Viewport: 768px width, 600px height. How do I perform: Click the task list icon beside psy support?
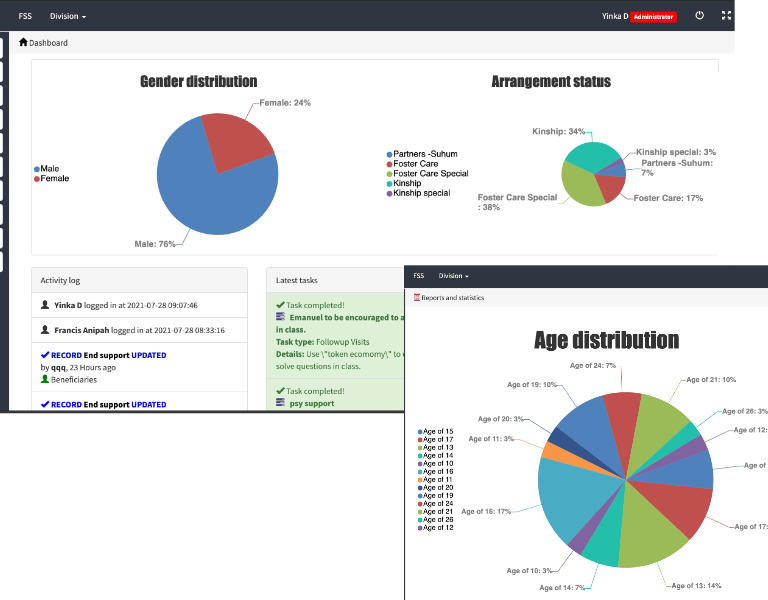coord(280,403)
